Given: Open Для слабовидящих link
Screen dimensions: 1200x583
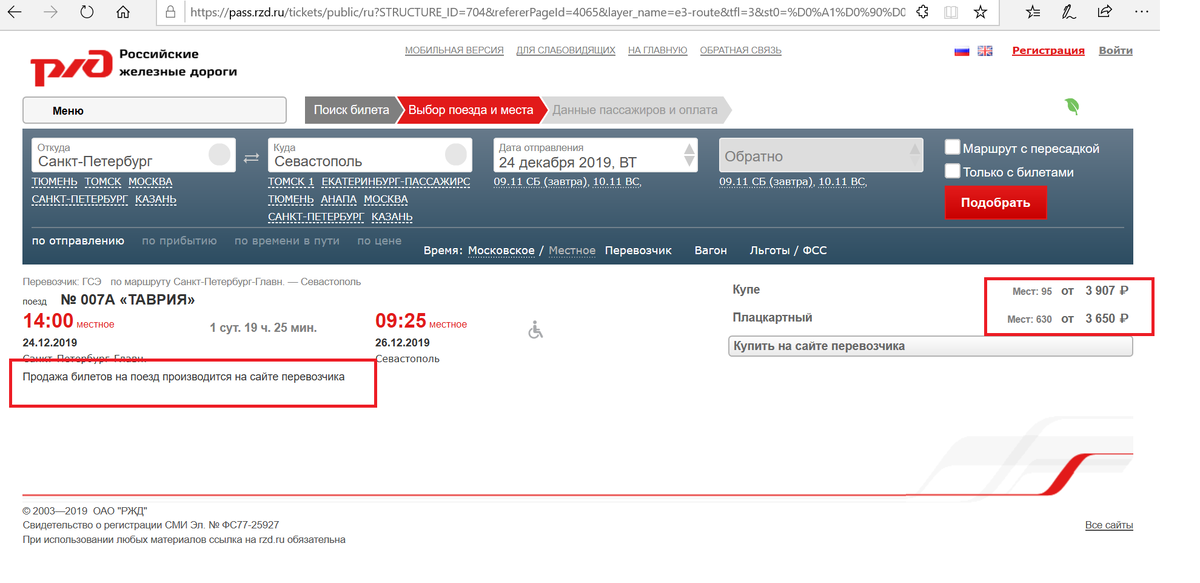Looking at the screenshot, I should tap(566, 50).
